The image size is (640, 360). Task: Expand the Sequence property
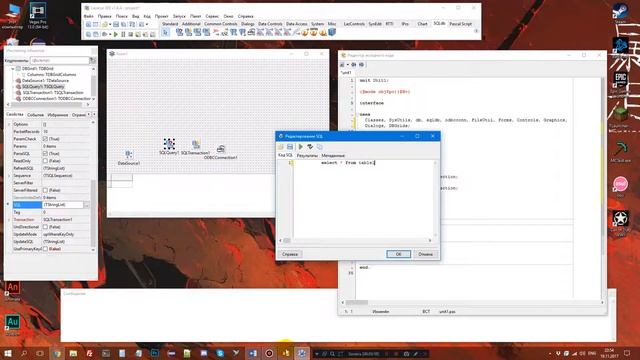[9, 176]
